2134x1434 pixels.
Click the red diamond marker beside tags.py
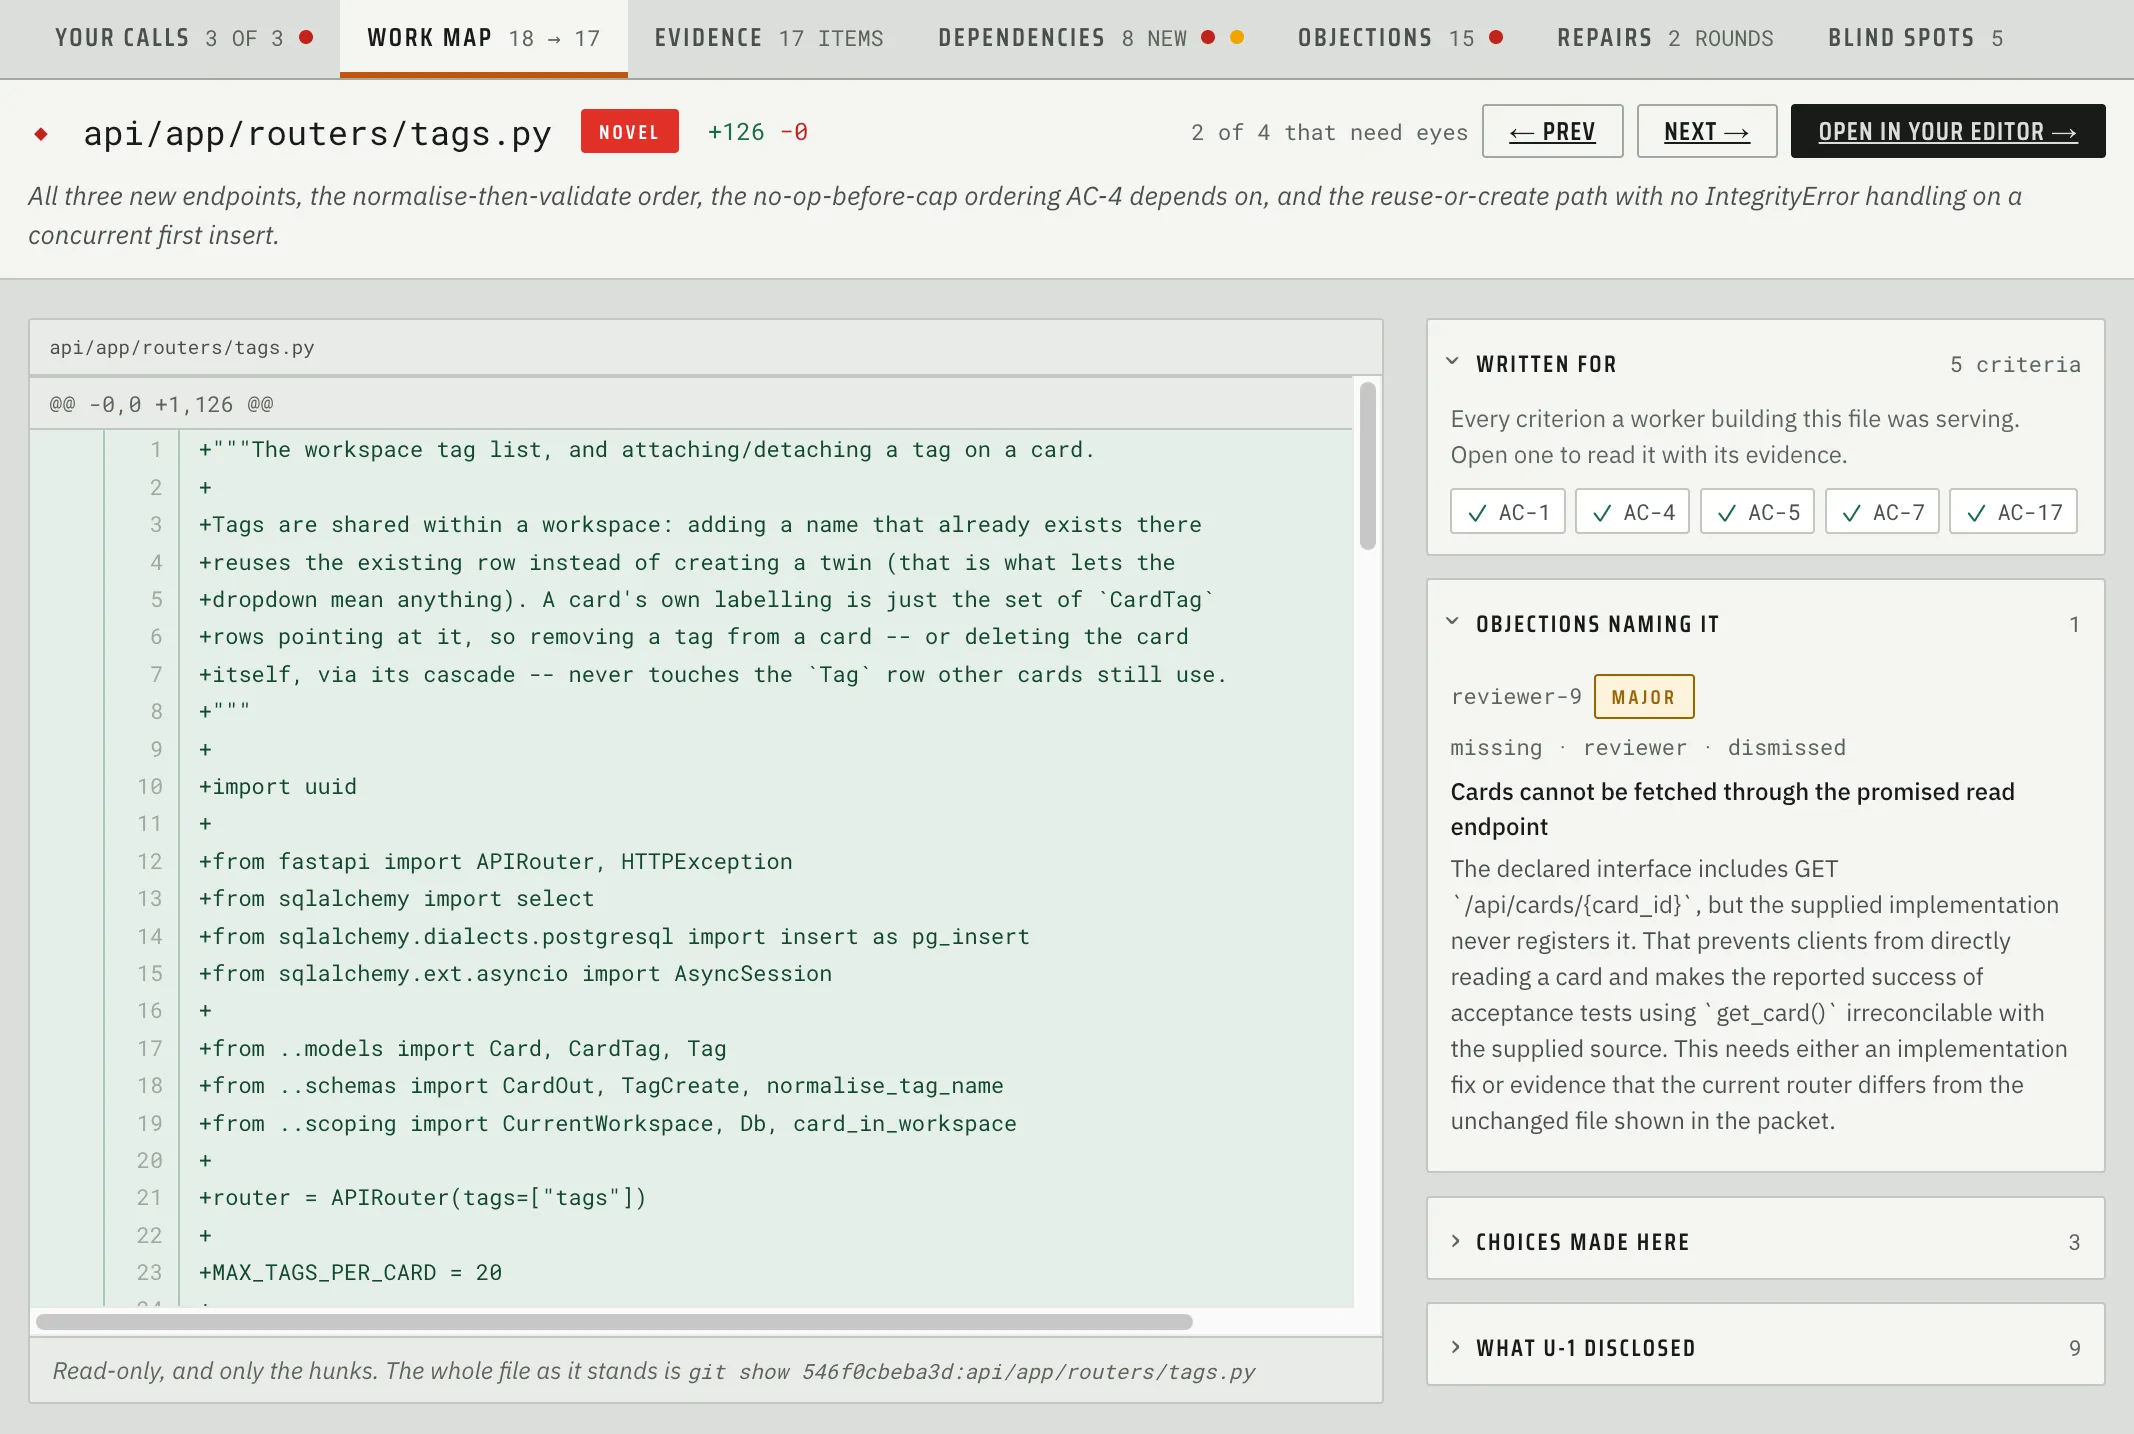point(41,133)
